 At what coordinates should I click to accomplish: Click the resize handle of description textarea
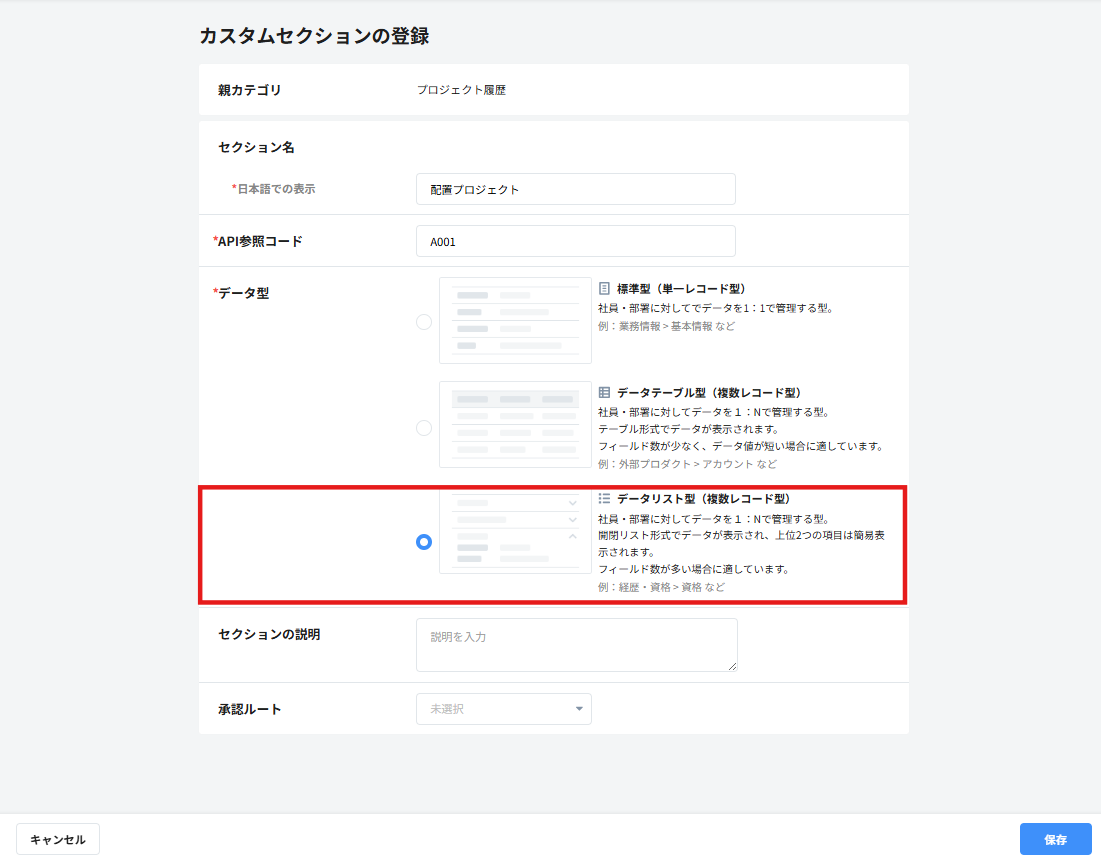pos(732,666)
